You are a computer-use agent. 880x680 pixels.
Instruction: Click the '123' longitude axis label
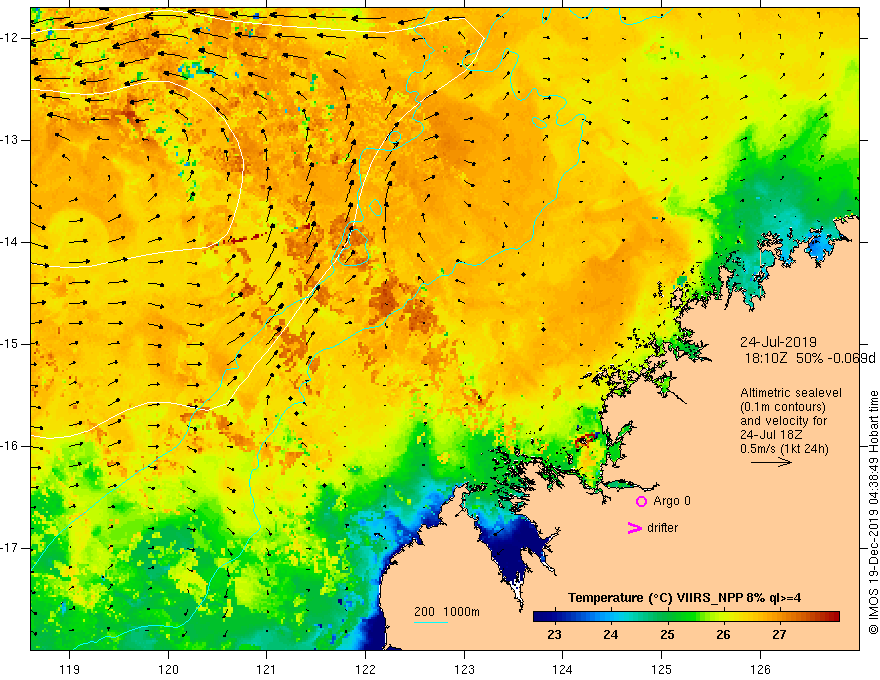point(464,669)
